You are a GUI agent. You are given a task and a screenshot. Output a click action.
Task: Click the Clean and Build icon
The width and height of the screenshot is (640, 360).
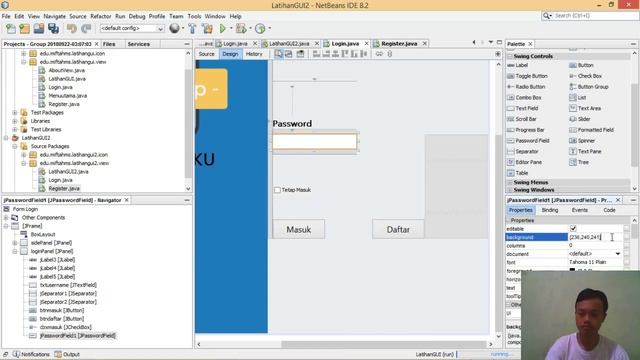click(x=207, y=28)
